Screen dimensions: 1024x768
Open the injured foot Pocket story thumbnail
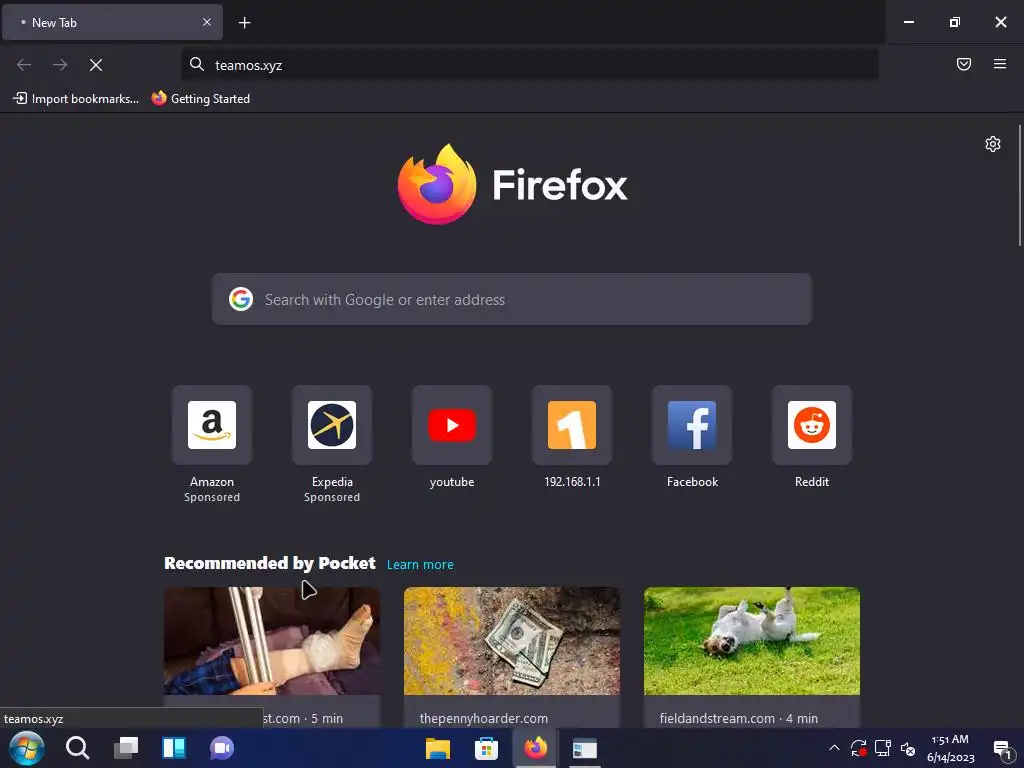272,641
